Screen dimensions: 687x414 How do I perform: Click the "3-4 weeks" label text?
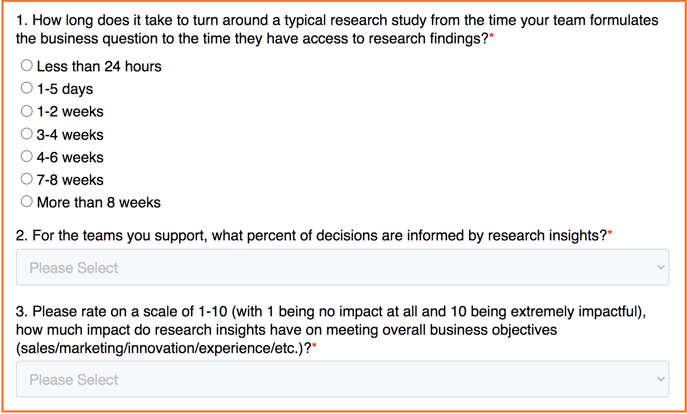70,134
